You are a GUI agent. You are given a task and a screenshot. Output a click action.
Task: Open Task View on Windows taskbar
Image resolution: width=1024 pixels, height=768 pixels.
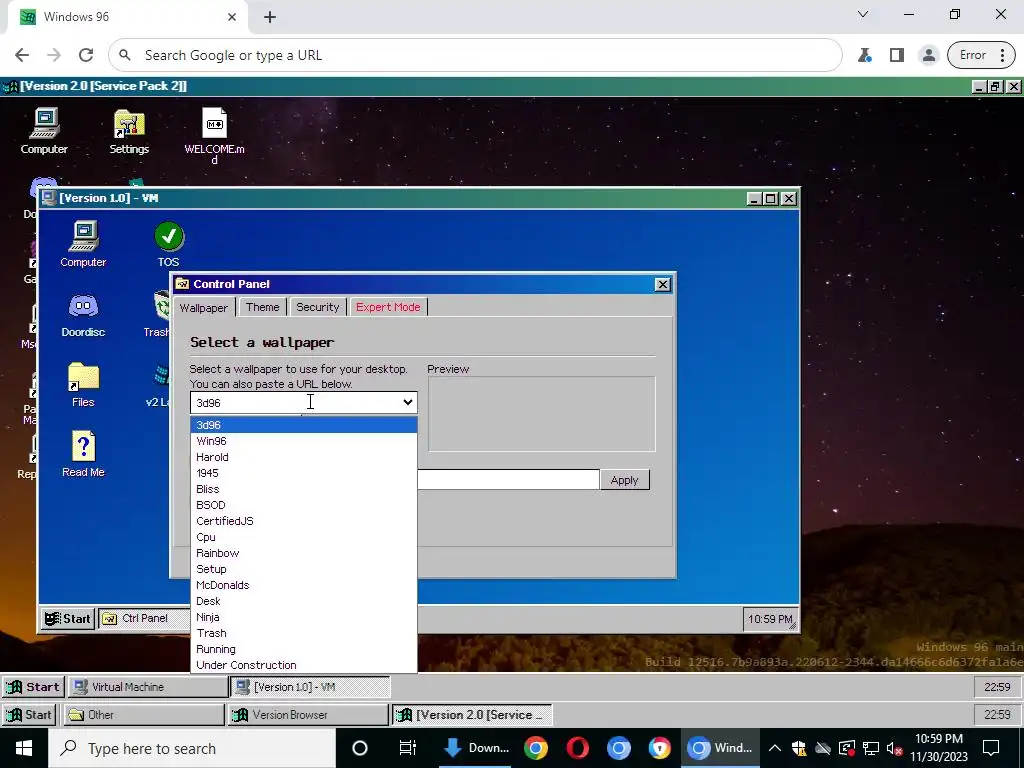coord(408,748)
